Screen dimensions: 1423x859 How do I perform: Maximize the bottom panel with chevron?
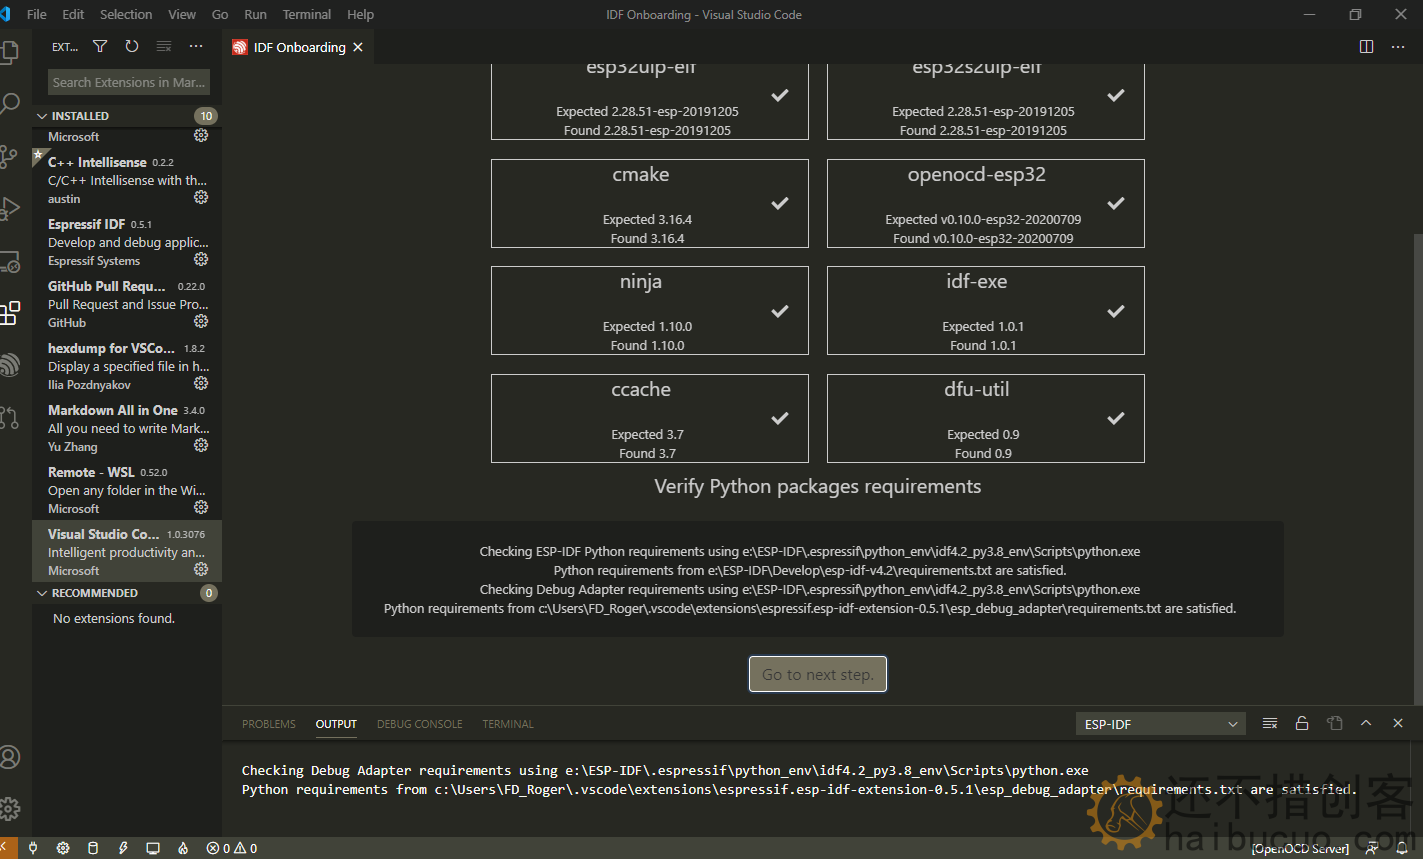tap(1366, 723)
